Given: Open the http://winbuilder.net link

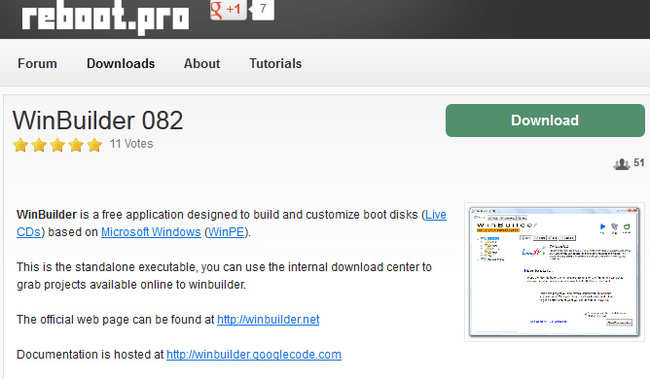Looking at the screenshot, I should click(x=268, y=319).
